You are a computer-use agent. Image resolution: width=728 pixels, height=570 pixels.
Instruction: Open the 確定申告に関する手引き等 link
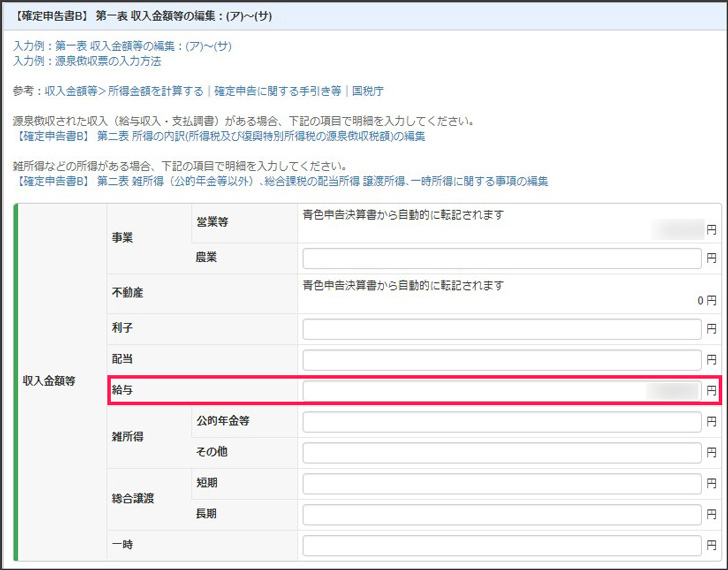click(x=277, y=91)
